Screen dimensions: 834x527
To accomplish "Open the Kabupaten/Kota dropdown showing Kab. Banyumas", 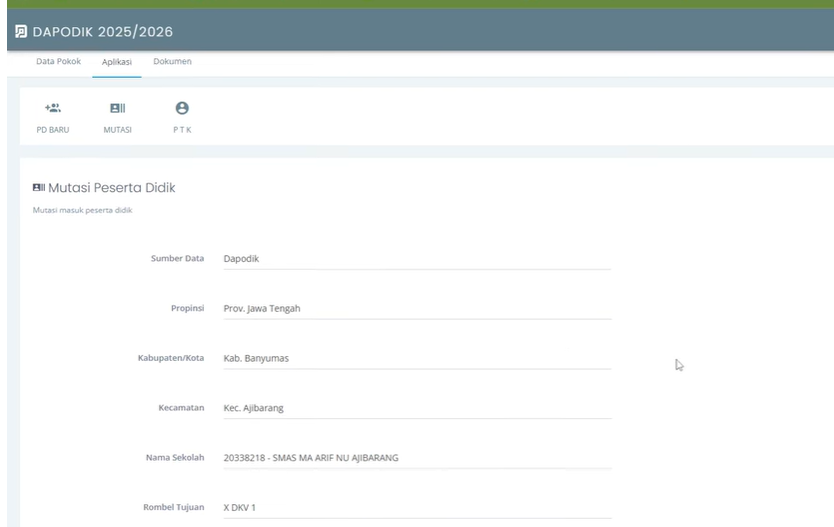I will pos(415,358).
